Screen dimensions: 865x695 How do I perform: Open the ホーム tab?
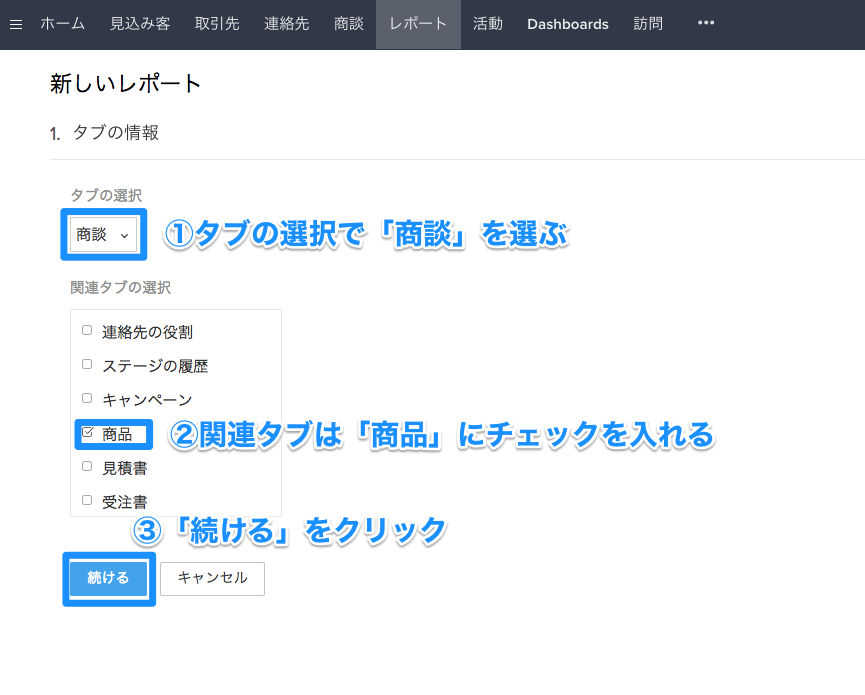pos(62,24)
